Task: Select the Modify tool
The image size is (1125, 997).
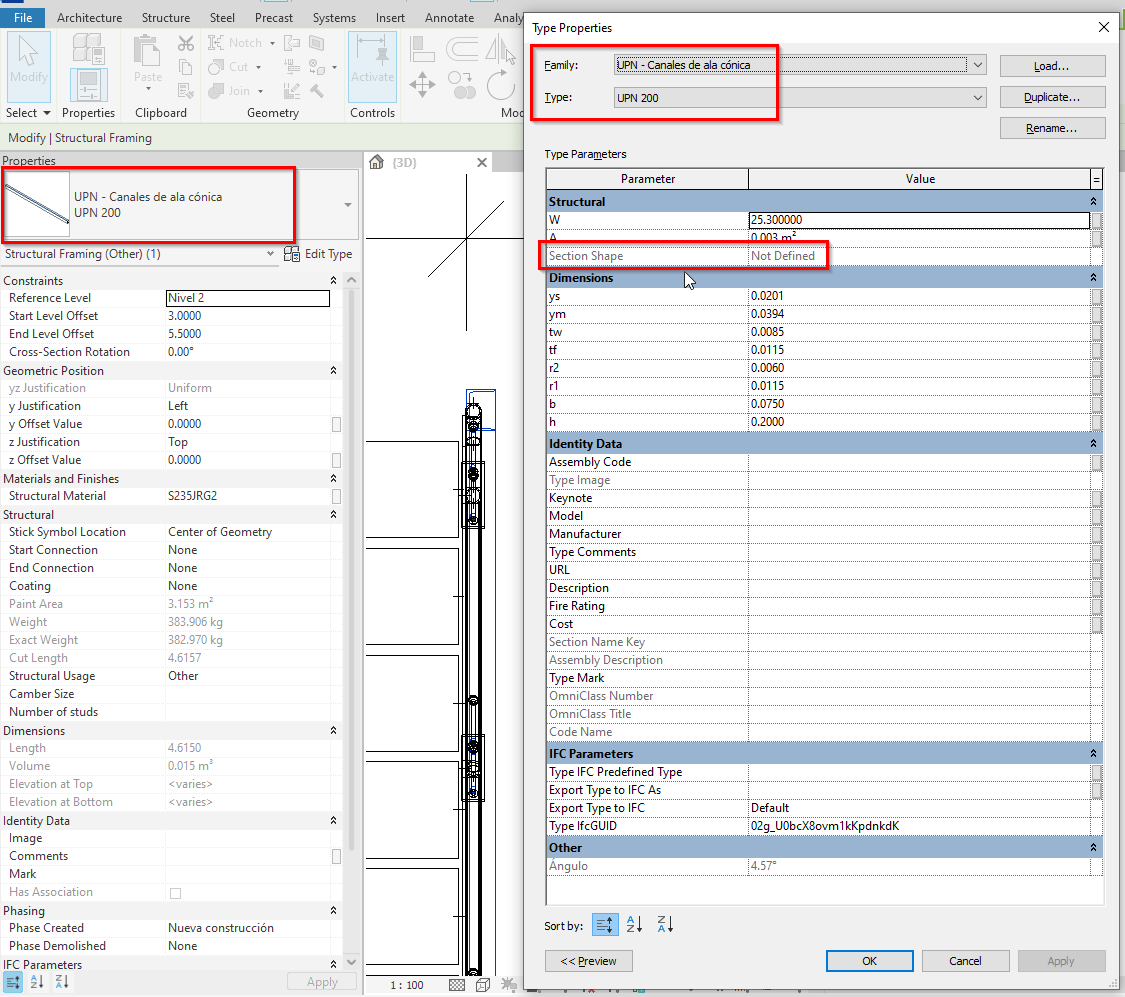Action: 27,67
